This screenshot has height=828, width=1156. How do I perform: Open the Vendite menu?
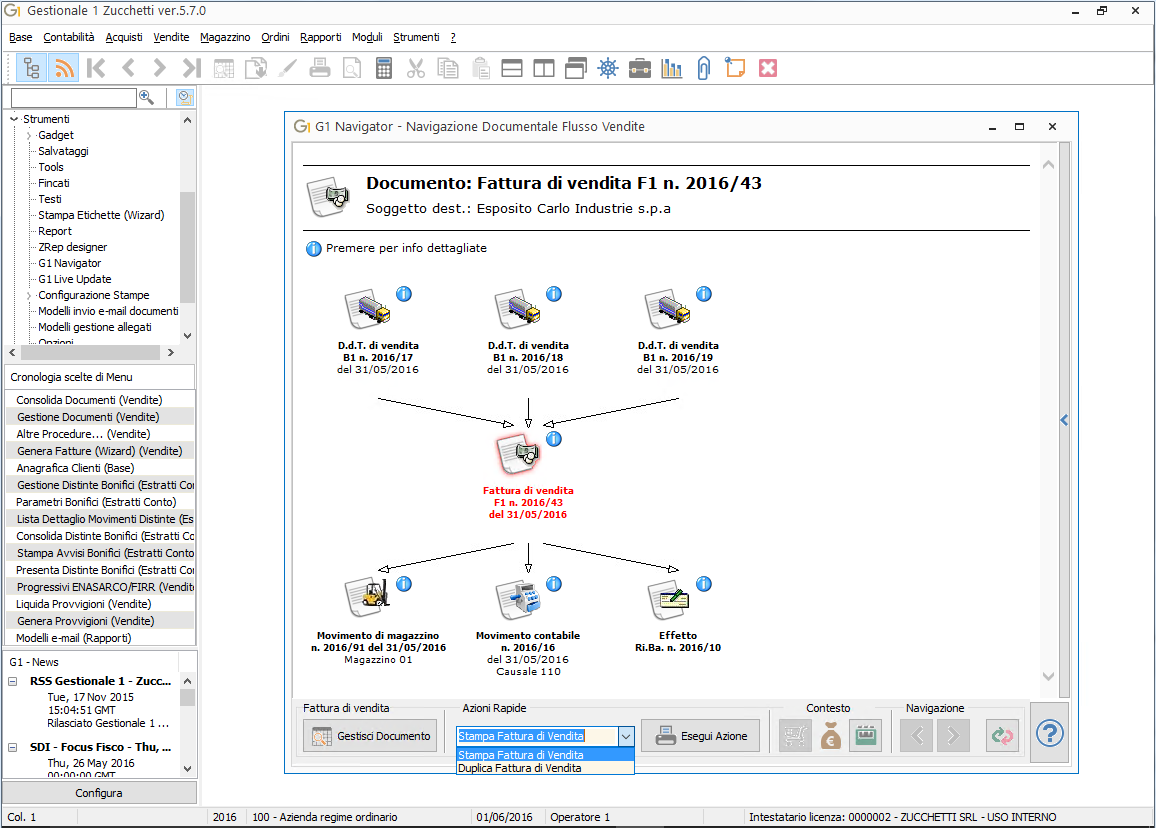tap(171, 37)
